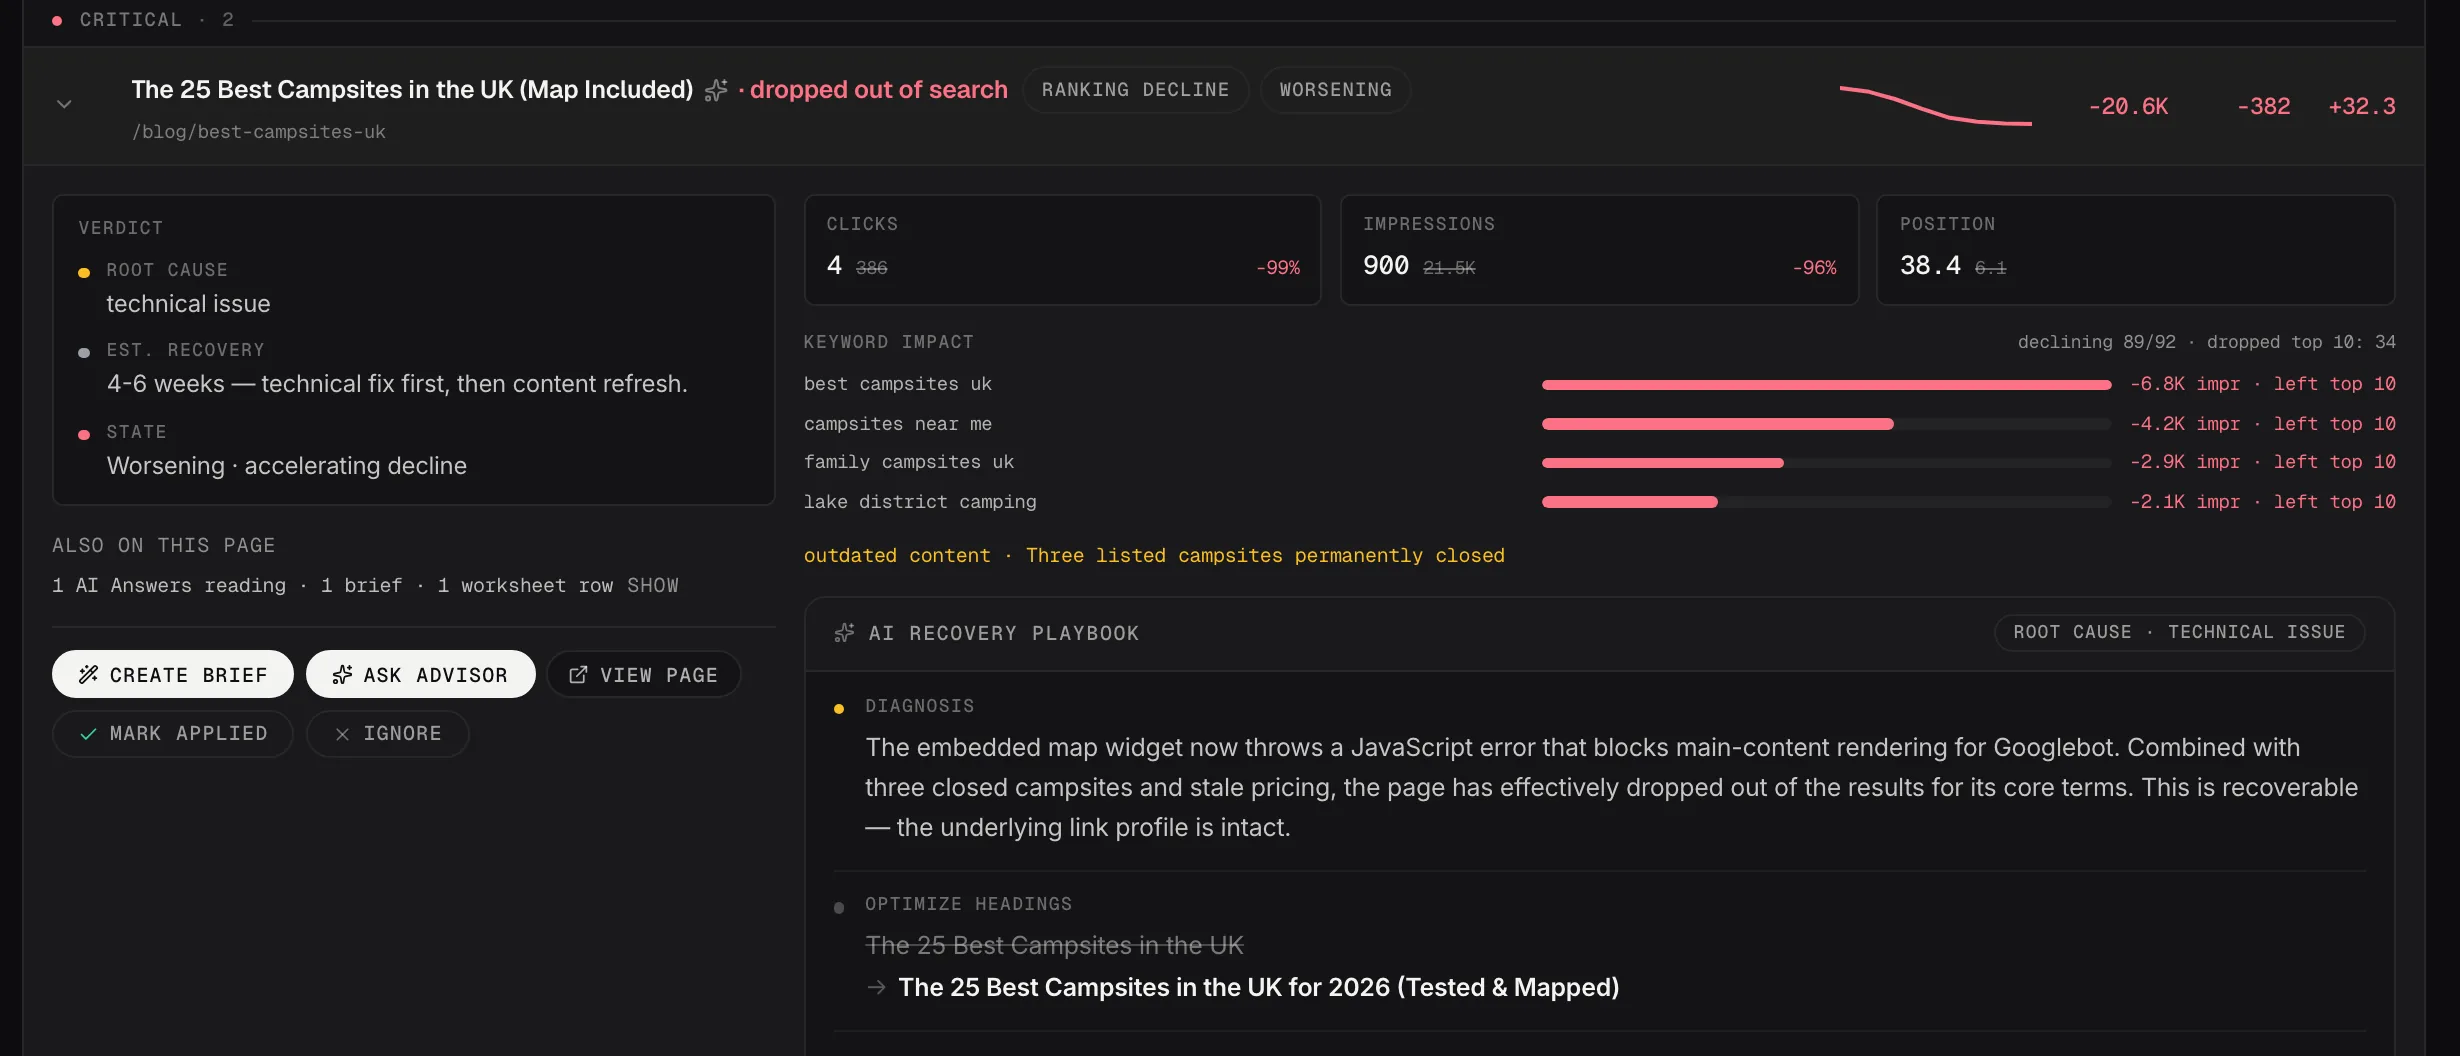Click the +32.3 position change value

2362,106
